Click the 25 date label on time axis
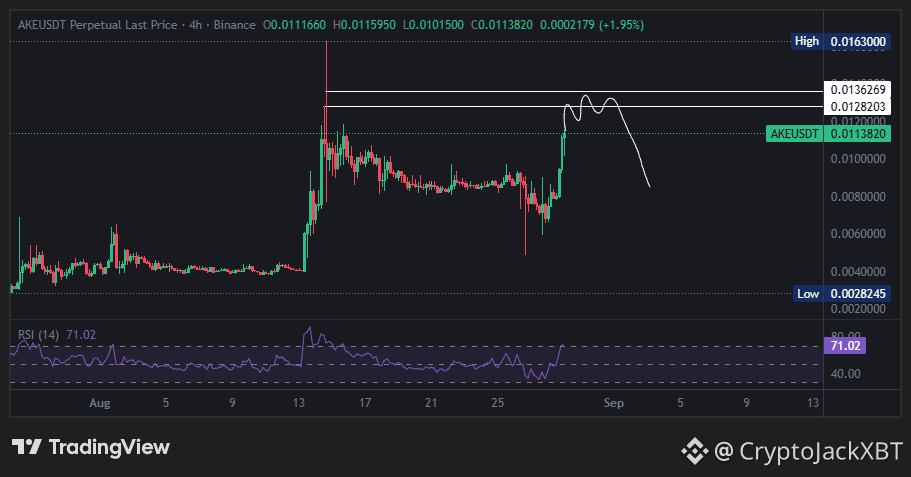The image size is (911, 477). (498, 403)
